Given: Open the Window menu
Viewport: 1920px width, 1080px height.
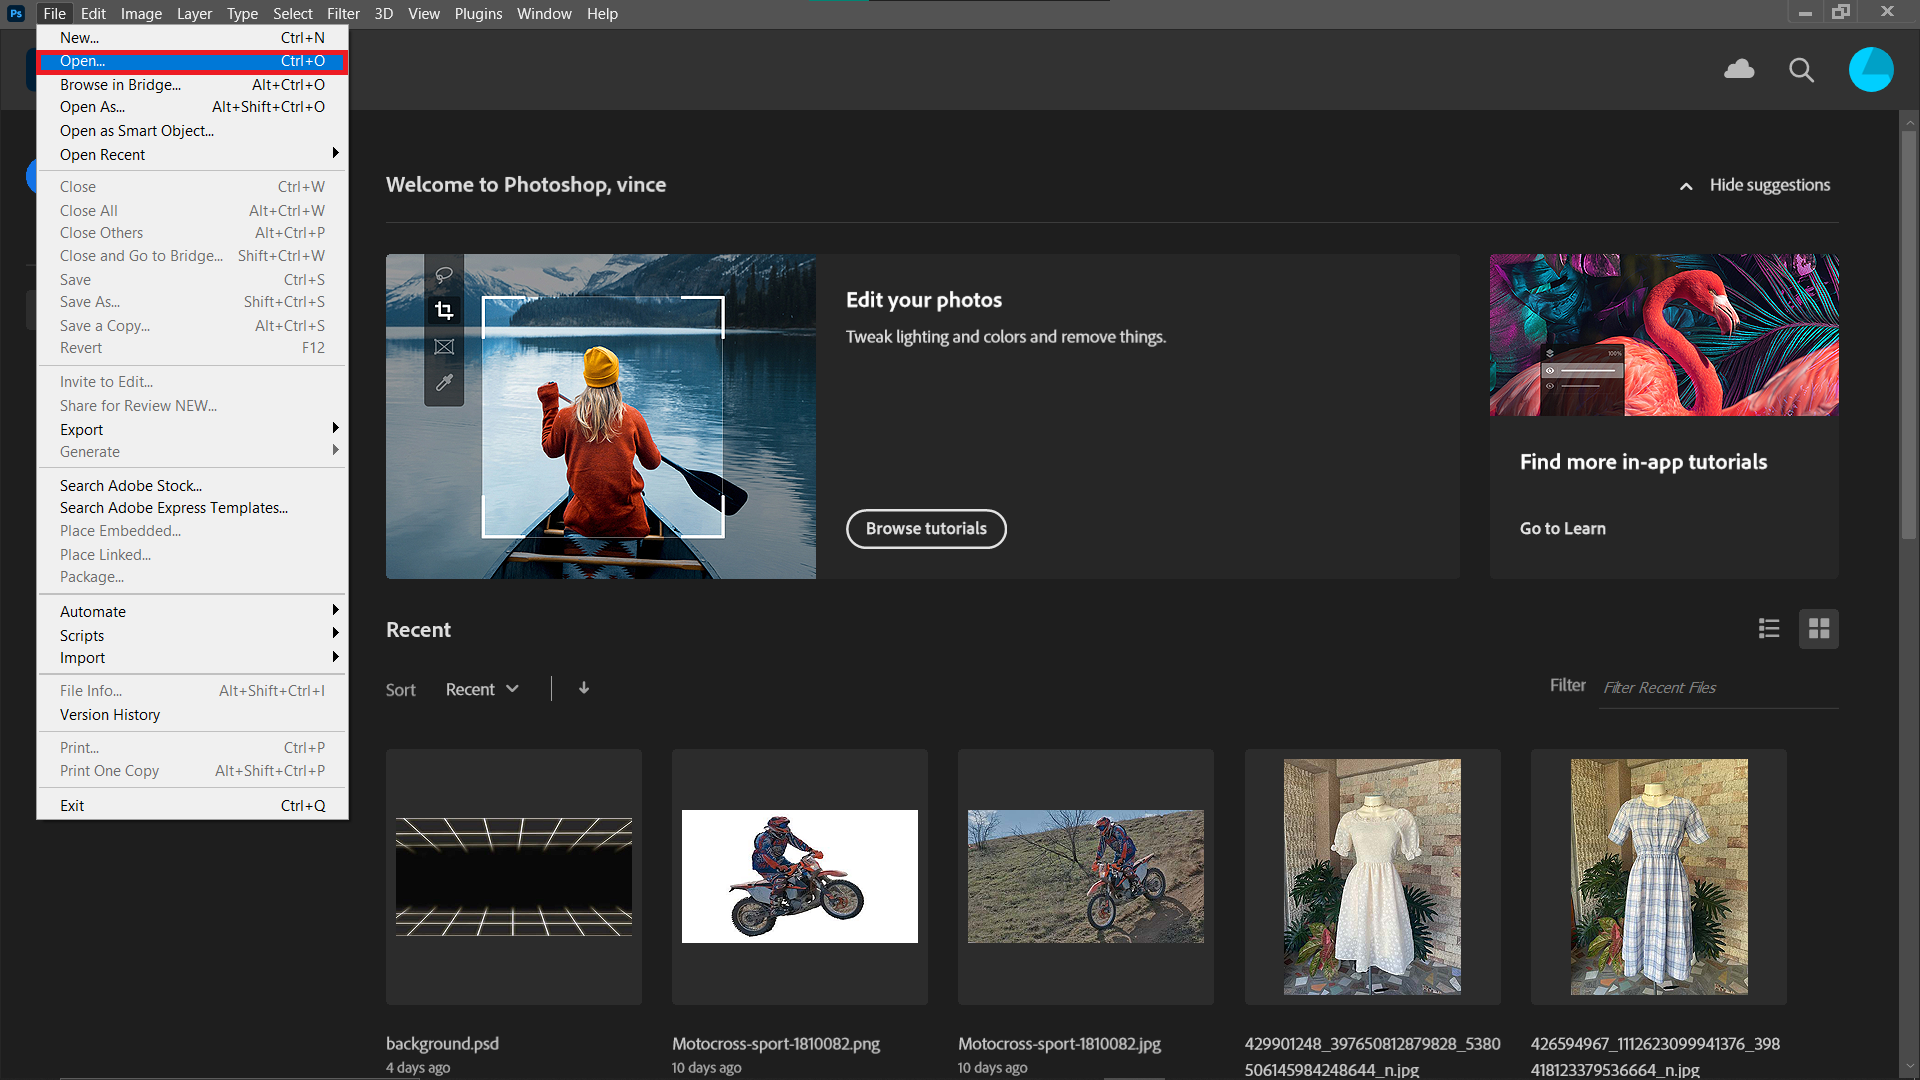Looking at the screenshot, I should coord(544,13).
